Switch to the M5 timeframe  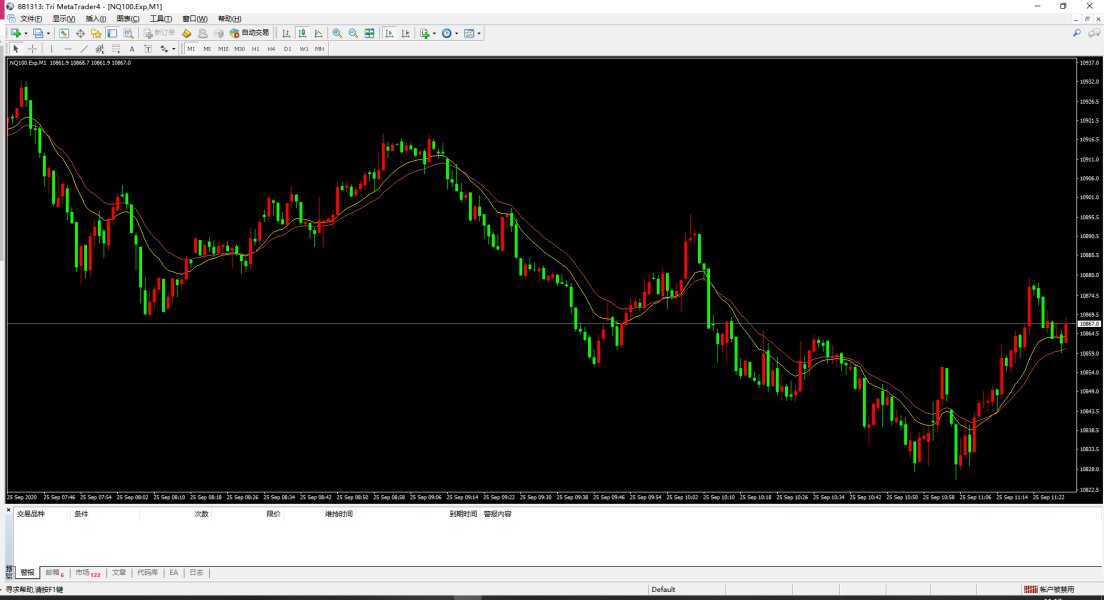click(207, 49)
